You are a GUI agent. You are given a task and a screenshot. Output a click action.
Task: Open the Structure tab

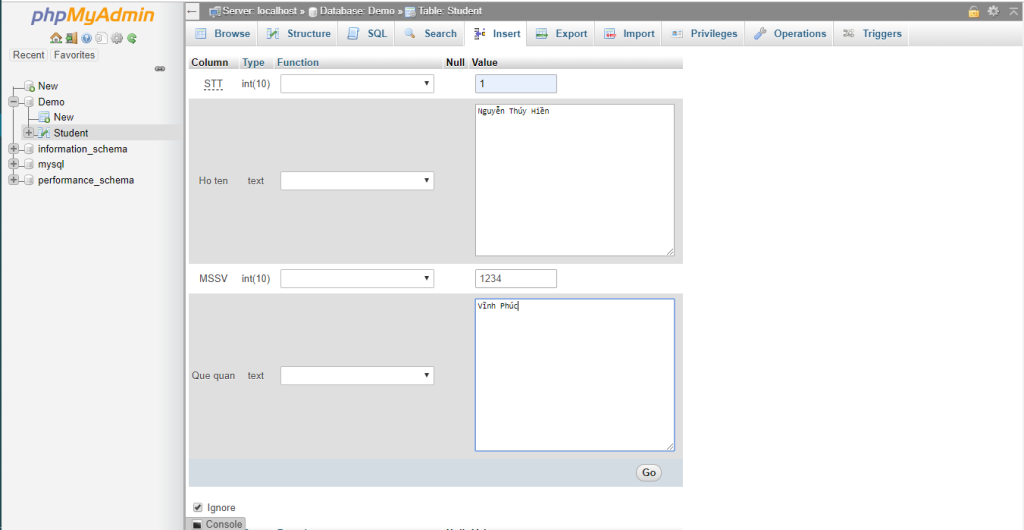pos(298,34)
